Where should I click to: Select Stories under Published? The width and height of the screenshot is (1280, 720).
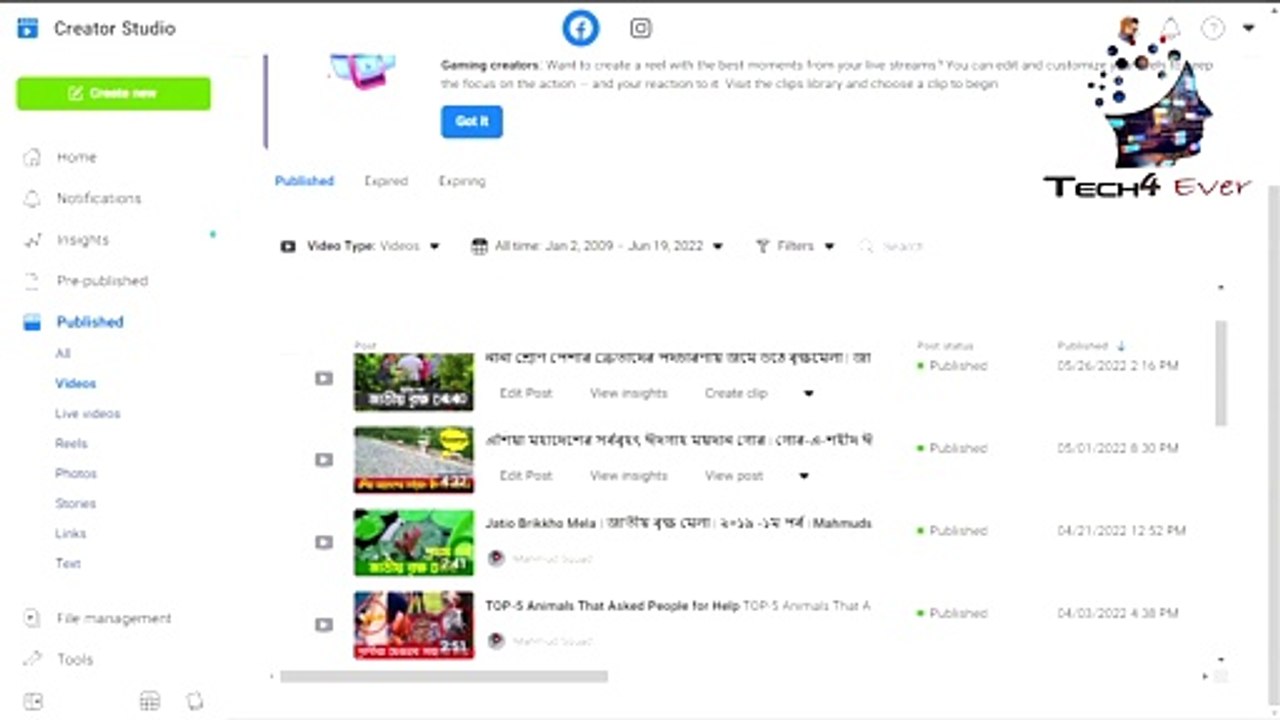coord(75,503)
